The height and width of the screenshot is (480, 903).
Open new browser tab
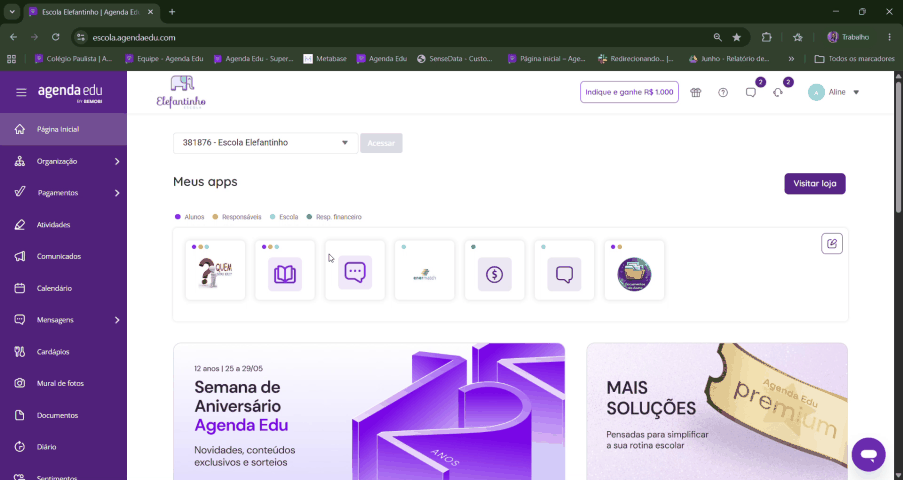pyautogui.click(x=172, y=12)
